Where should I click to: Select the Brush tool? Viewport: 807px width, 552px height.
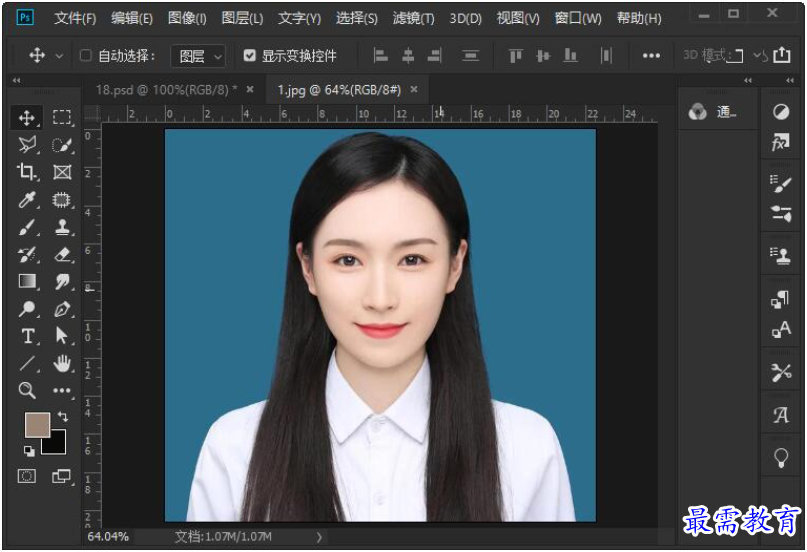coord(27,227)
